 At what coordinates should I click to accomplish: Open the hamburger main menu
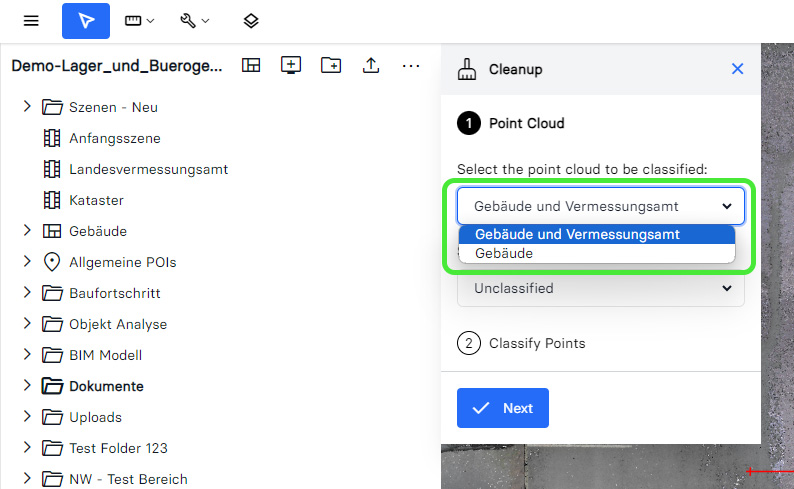coord(31,21)
